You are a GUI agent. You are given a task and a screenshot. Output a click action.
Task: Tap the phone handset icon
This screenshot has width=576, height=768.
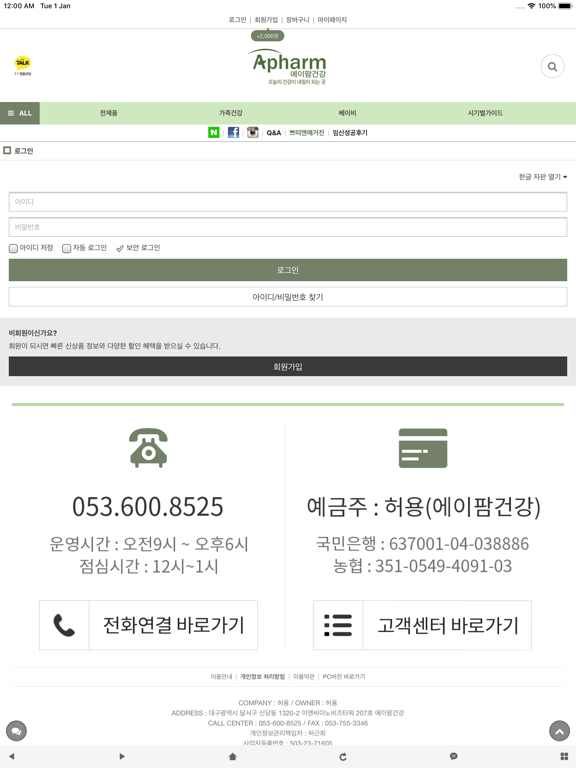pyautogui.click(x=64, y=625)
